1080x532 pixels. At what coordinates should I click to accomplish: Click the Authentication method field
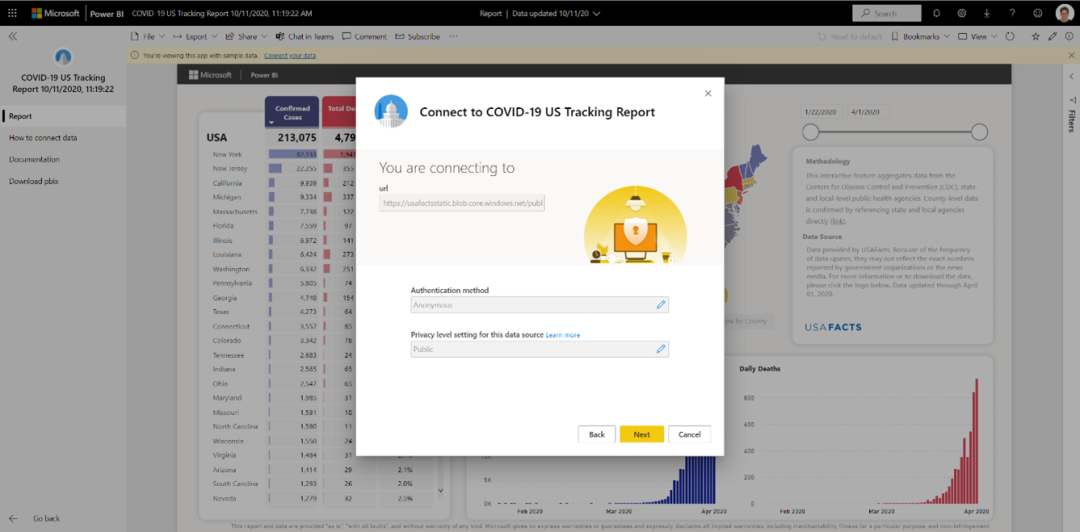coord(539,305)
